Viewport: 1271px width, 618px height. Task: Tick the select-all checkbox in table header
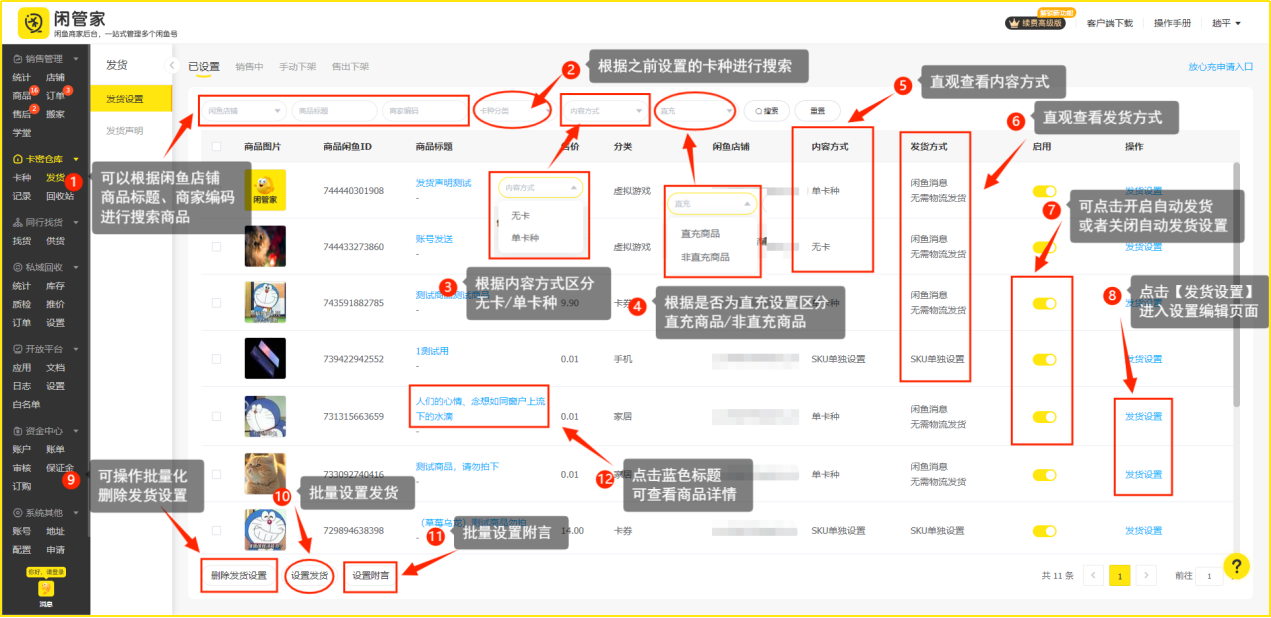pos(217,147)
